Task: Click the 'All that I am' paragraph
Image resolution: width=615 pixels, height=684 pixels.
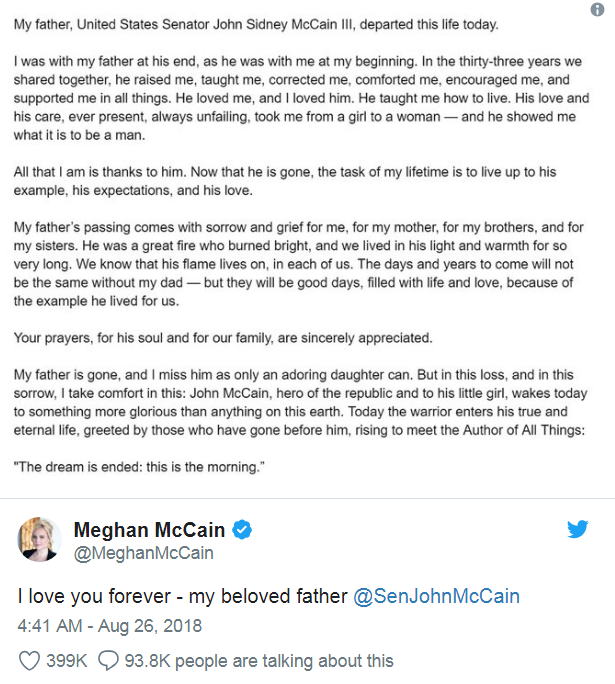Action: (285, 181)
